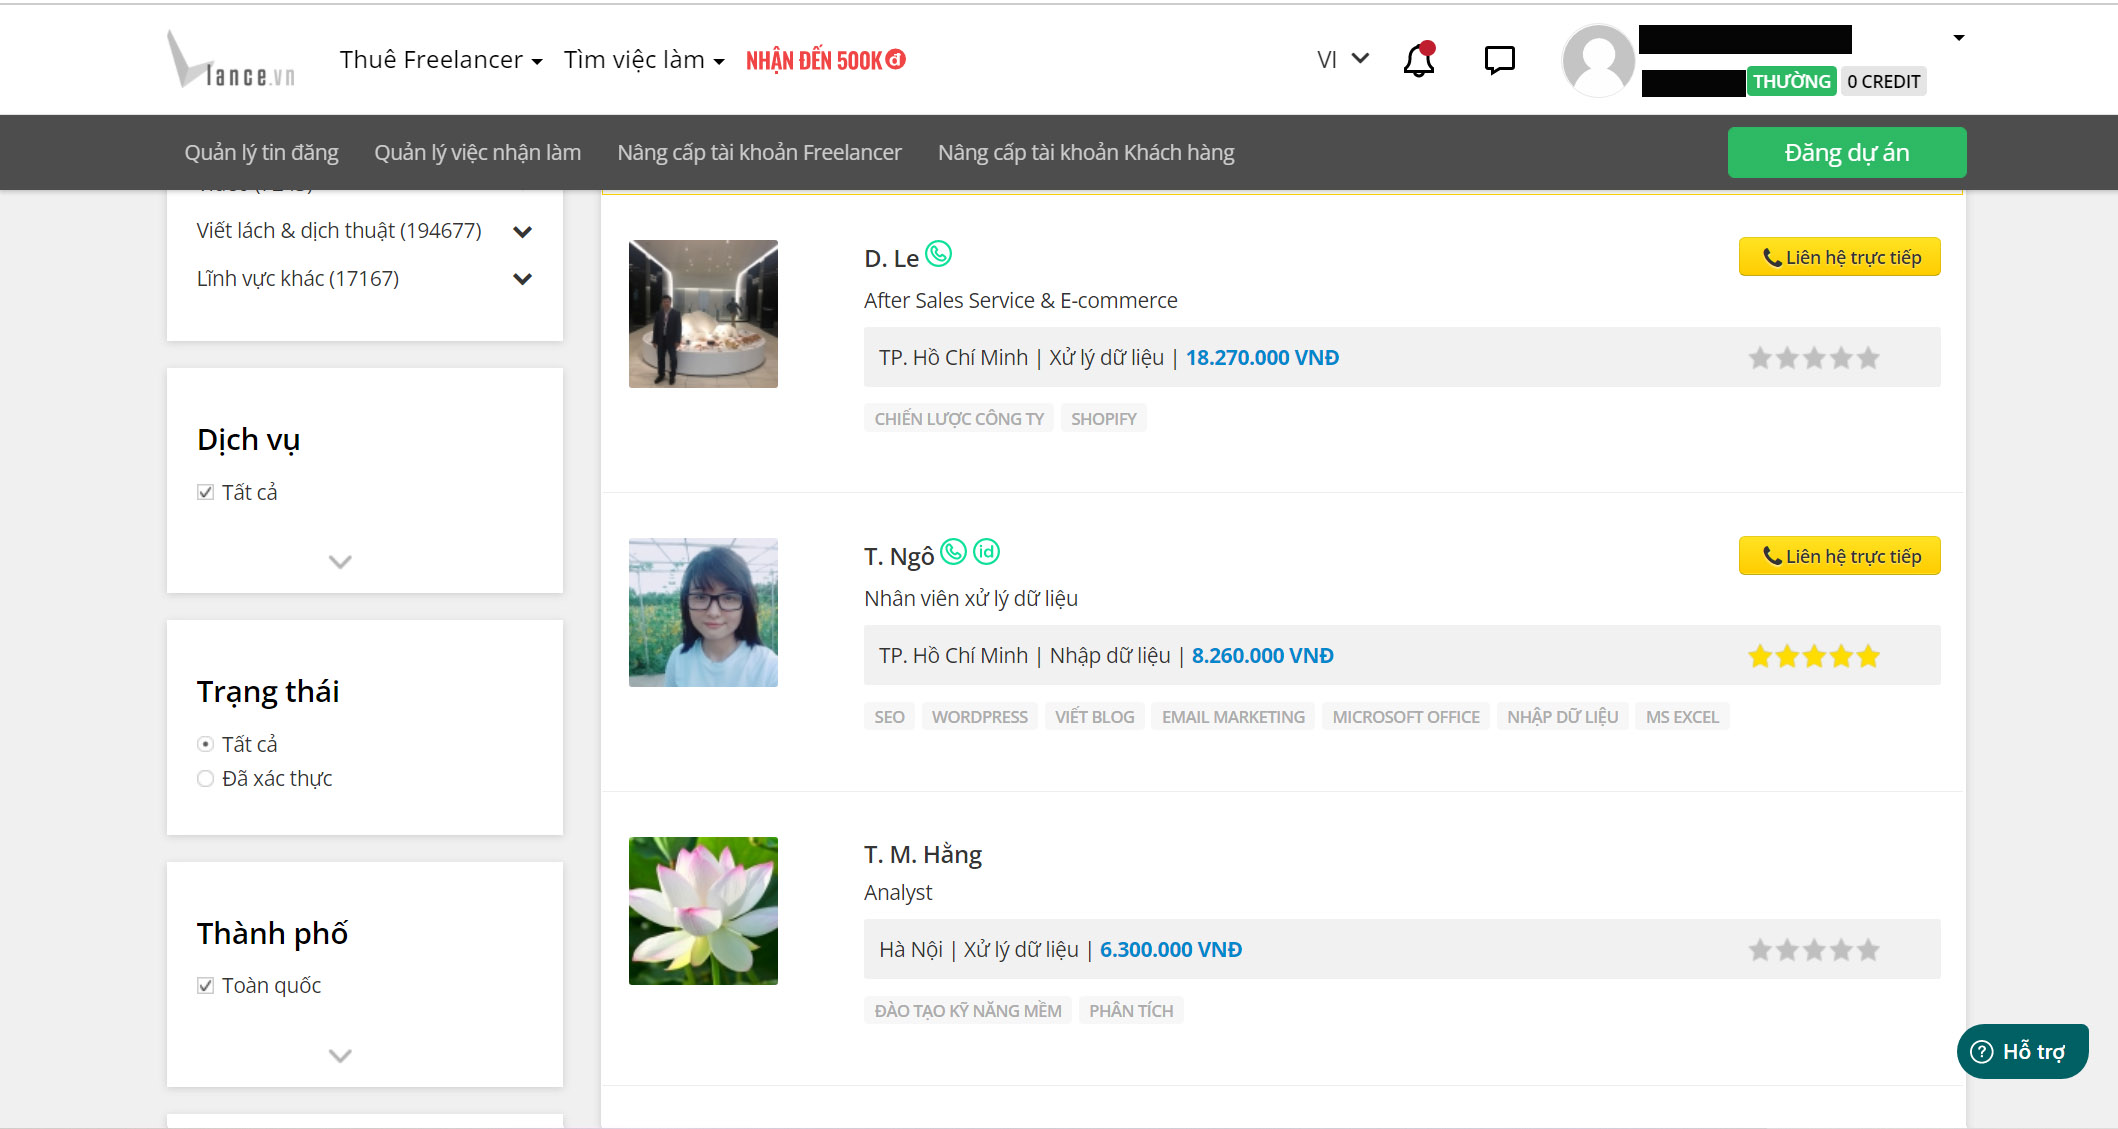Toggle the Toàn quốc checkbox under Thành phố
This screenshot has height=1129, width=2118.
[x=206, y=985]
